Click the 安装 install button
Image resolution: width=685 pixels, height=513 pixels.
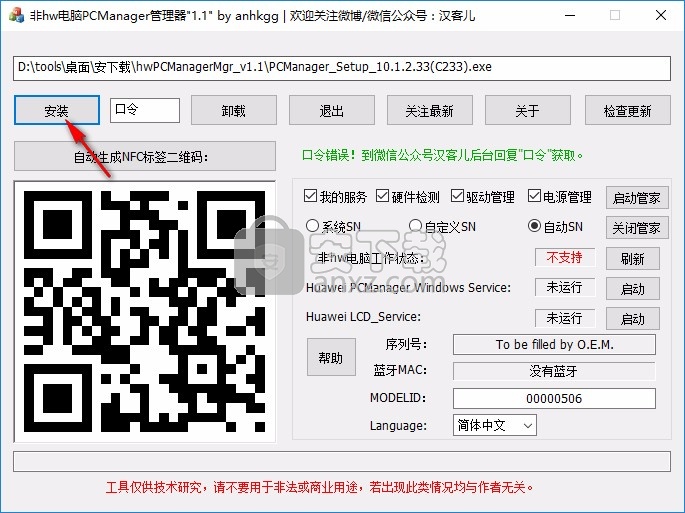coord(57,111)
